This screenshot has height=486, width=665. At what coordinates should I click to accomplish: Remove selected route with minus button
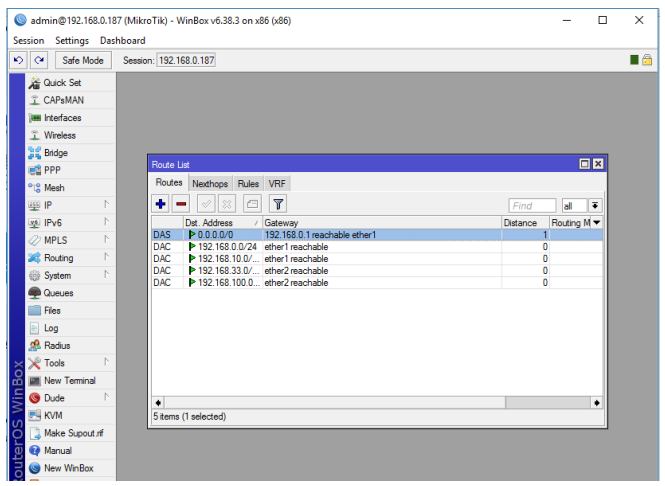pos(181,204)
